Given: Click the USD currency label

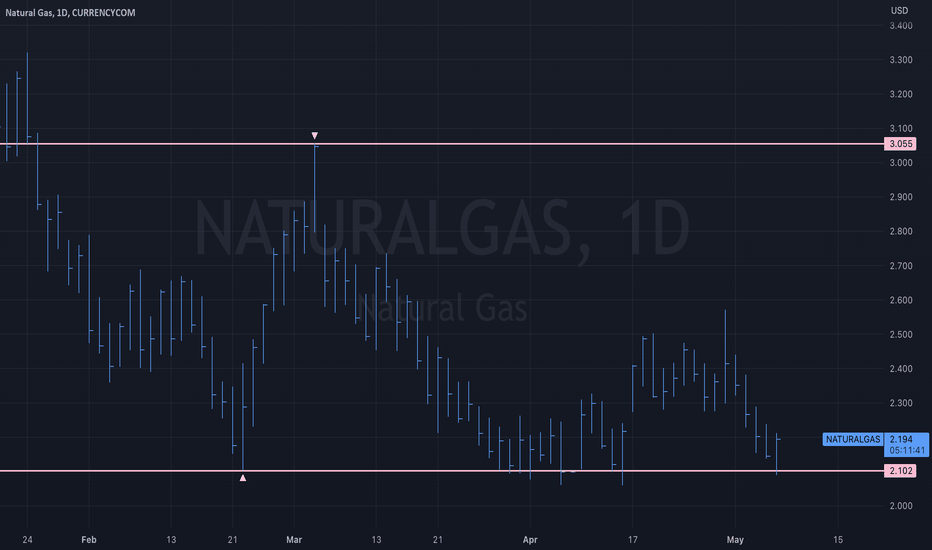Looking at the screenshot, I should 899,10.
